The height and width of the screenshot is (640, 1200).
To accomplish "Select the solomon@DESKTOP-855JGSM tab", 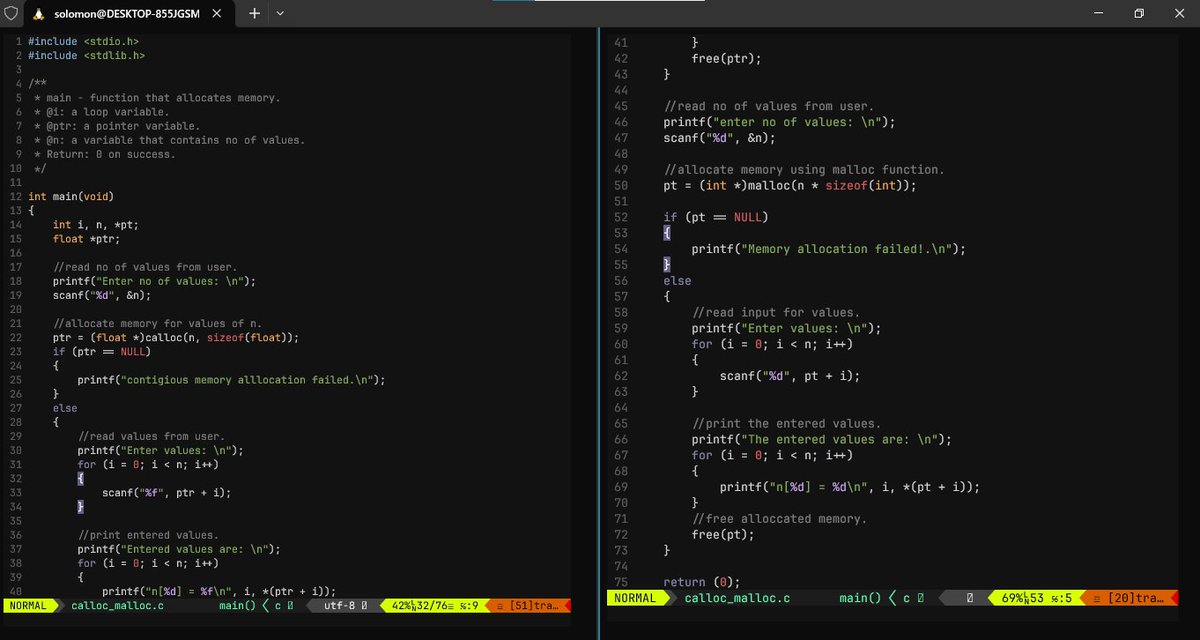I will 127,14.
